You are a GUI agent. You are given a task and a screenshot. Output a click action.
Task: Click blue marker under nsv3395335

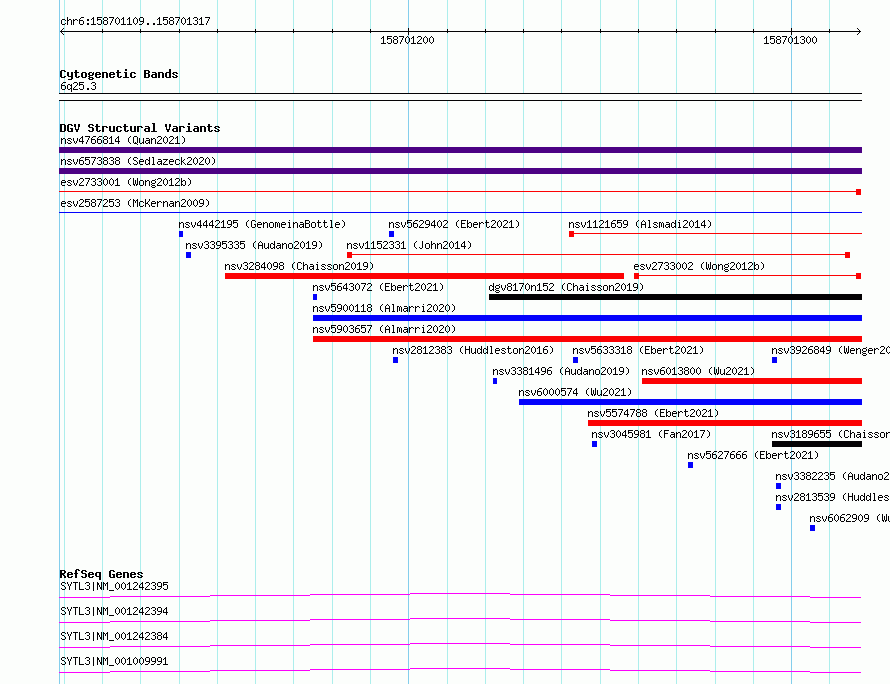pos(188,255)
